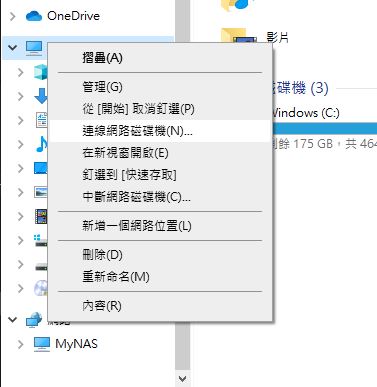Click the Documents page icon
The image size is (377, 387).
coord(41,120)
